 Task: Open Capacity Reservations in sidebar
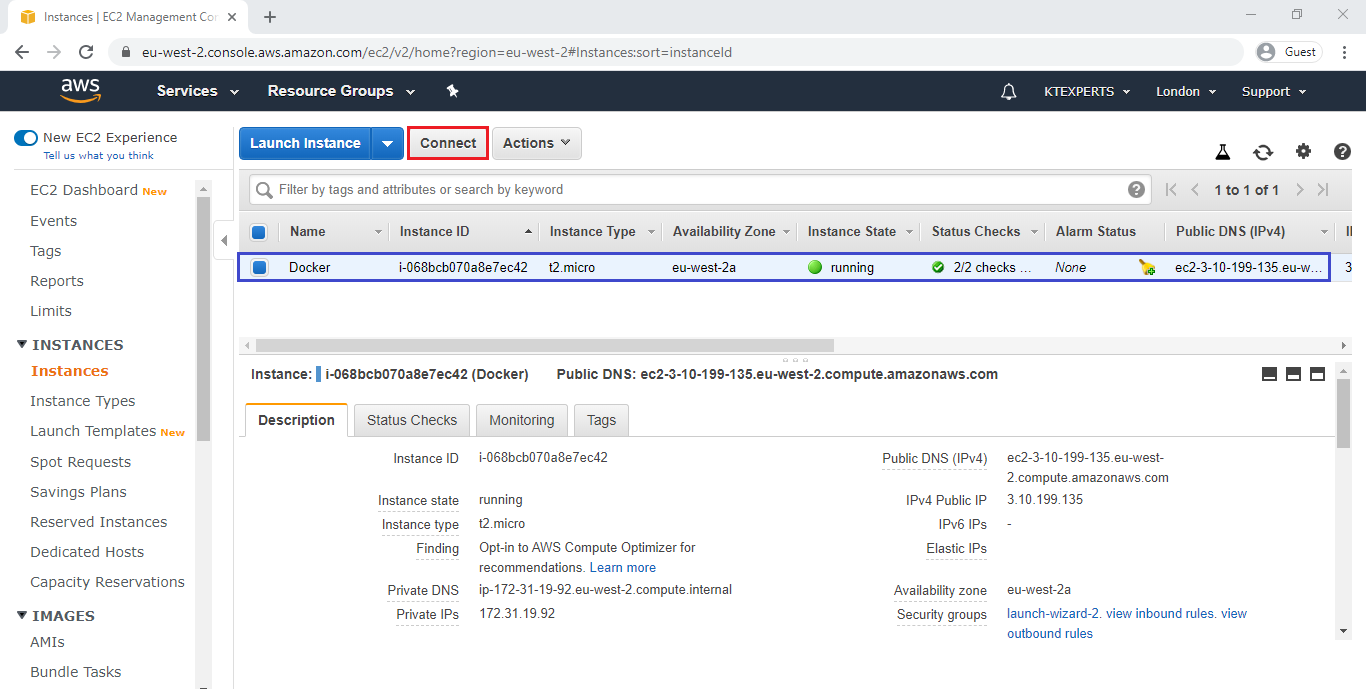[x=108, y=582]
